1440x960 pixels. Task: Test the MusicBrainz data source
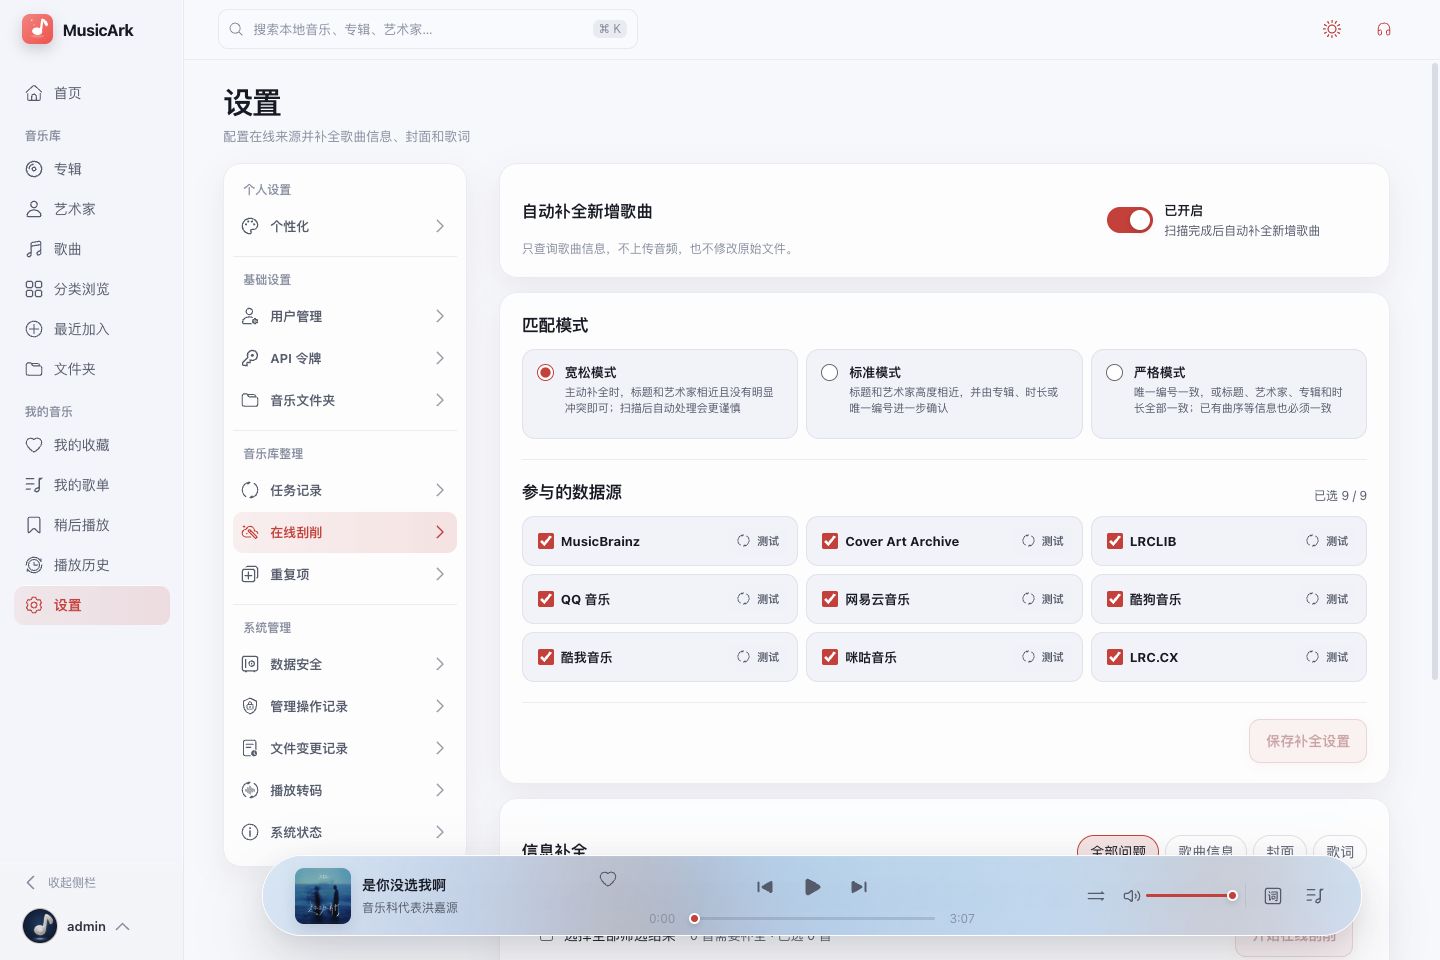pyautogui.click(x=759, y=541)
